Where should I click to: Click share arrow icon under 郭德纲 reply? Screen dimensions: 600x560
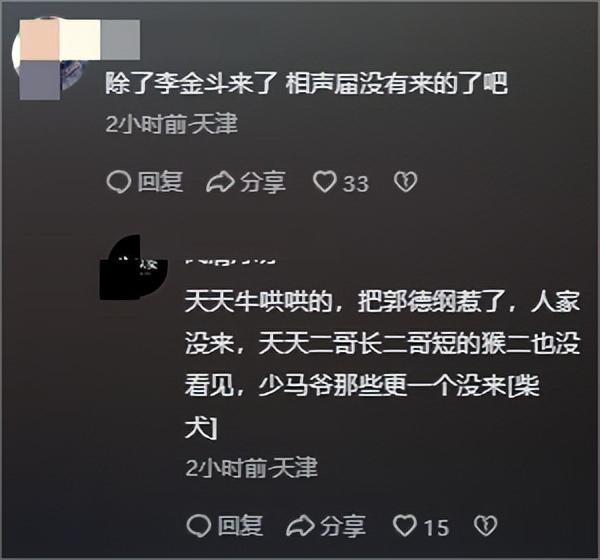click(x=300, y=526)
